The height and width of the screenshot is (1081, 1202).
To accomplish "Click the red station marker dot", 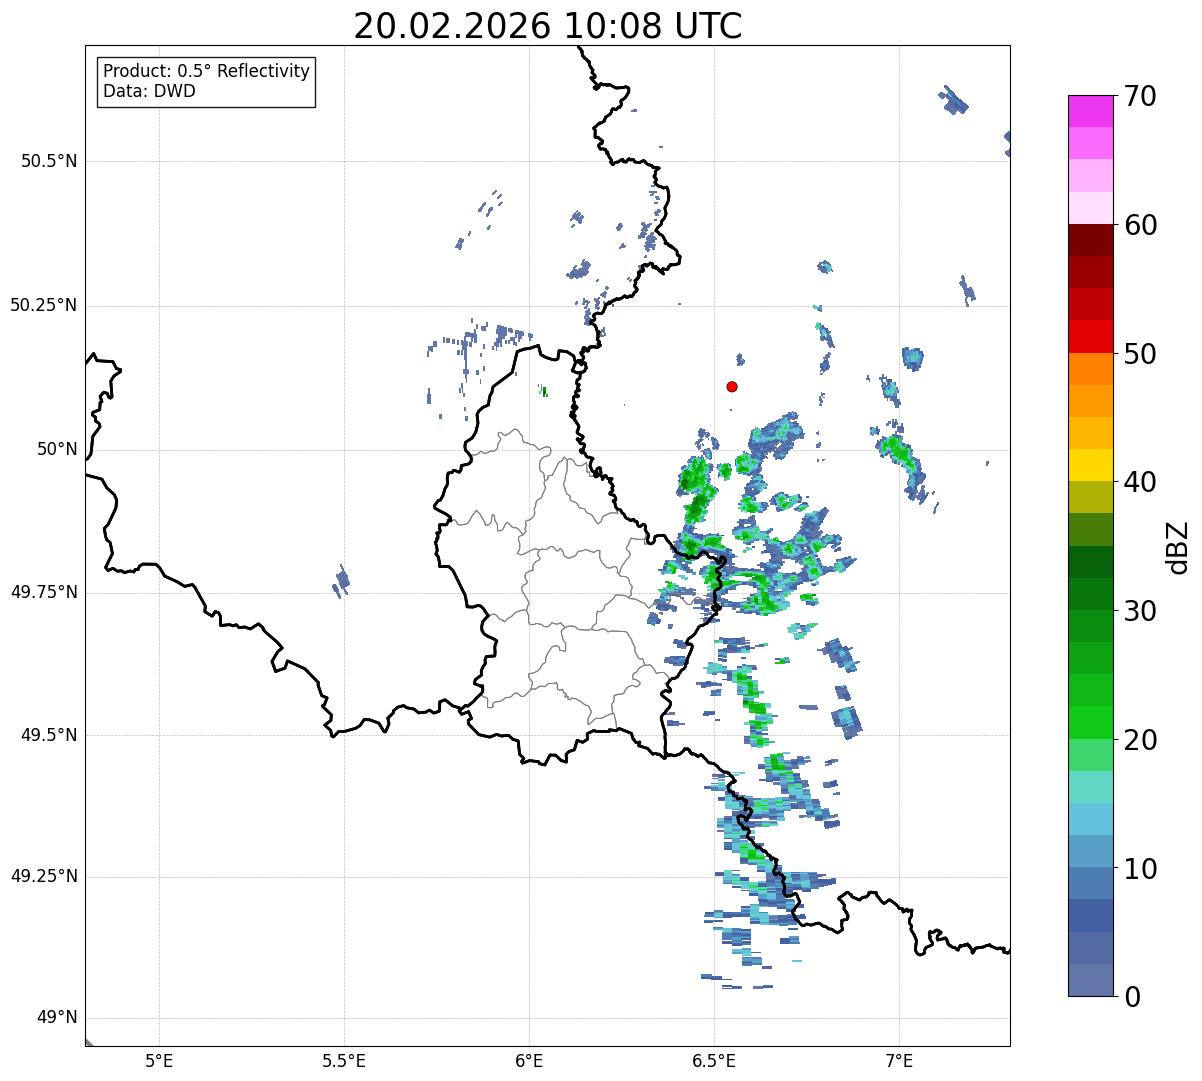I will coord(732,386).
